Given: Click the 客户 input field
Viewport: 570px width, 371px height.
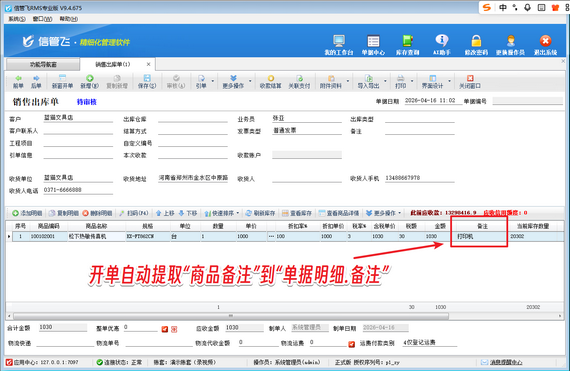Looking at the screenshot, I should click(78, 118).
